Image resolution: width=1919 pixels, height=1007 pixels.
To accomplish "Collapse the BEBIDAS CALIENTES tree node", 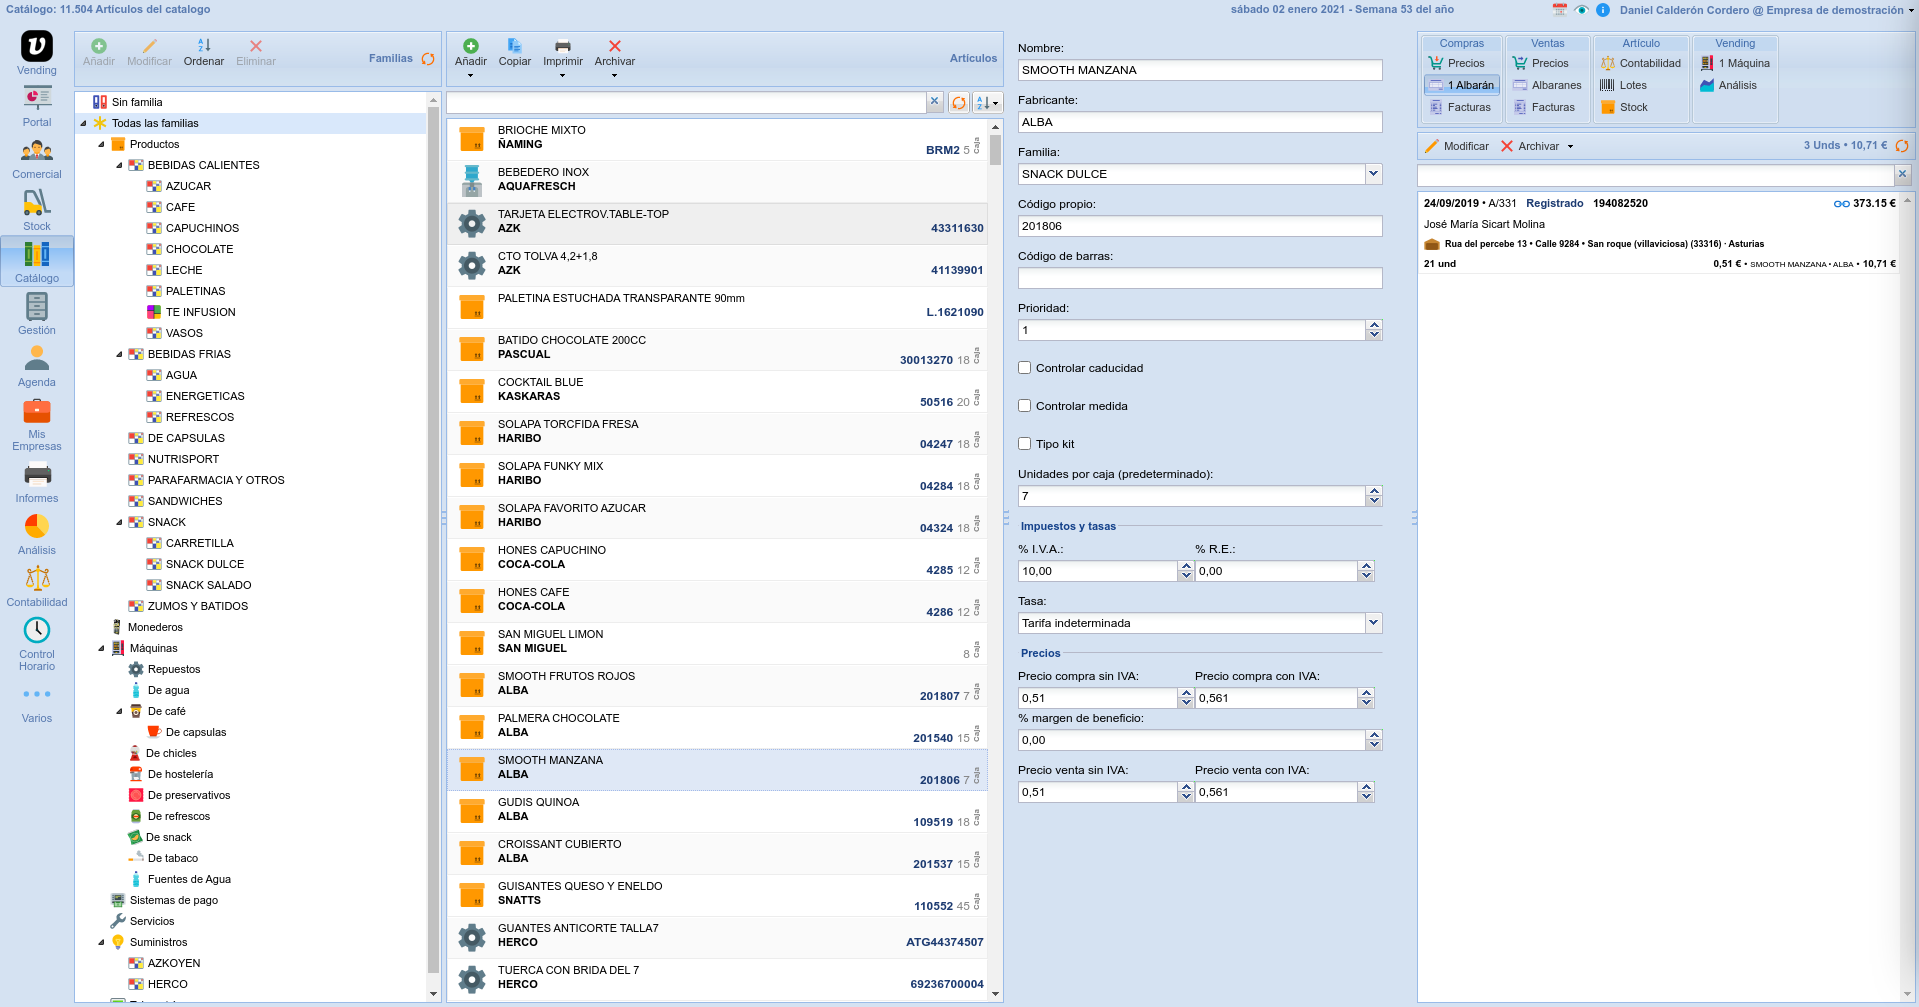I will click(x=119, y=166).
